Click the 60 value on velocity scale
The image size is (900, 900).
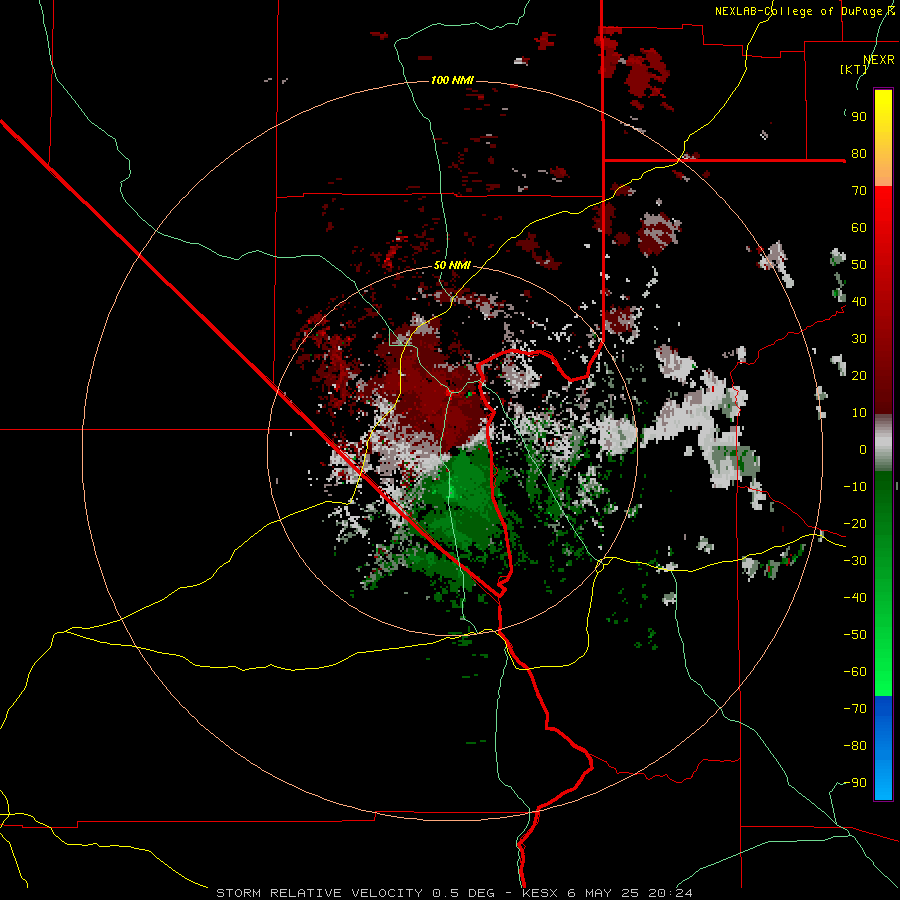click(x=859, y=228)
